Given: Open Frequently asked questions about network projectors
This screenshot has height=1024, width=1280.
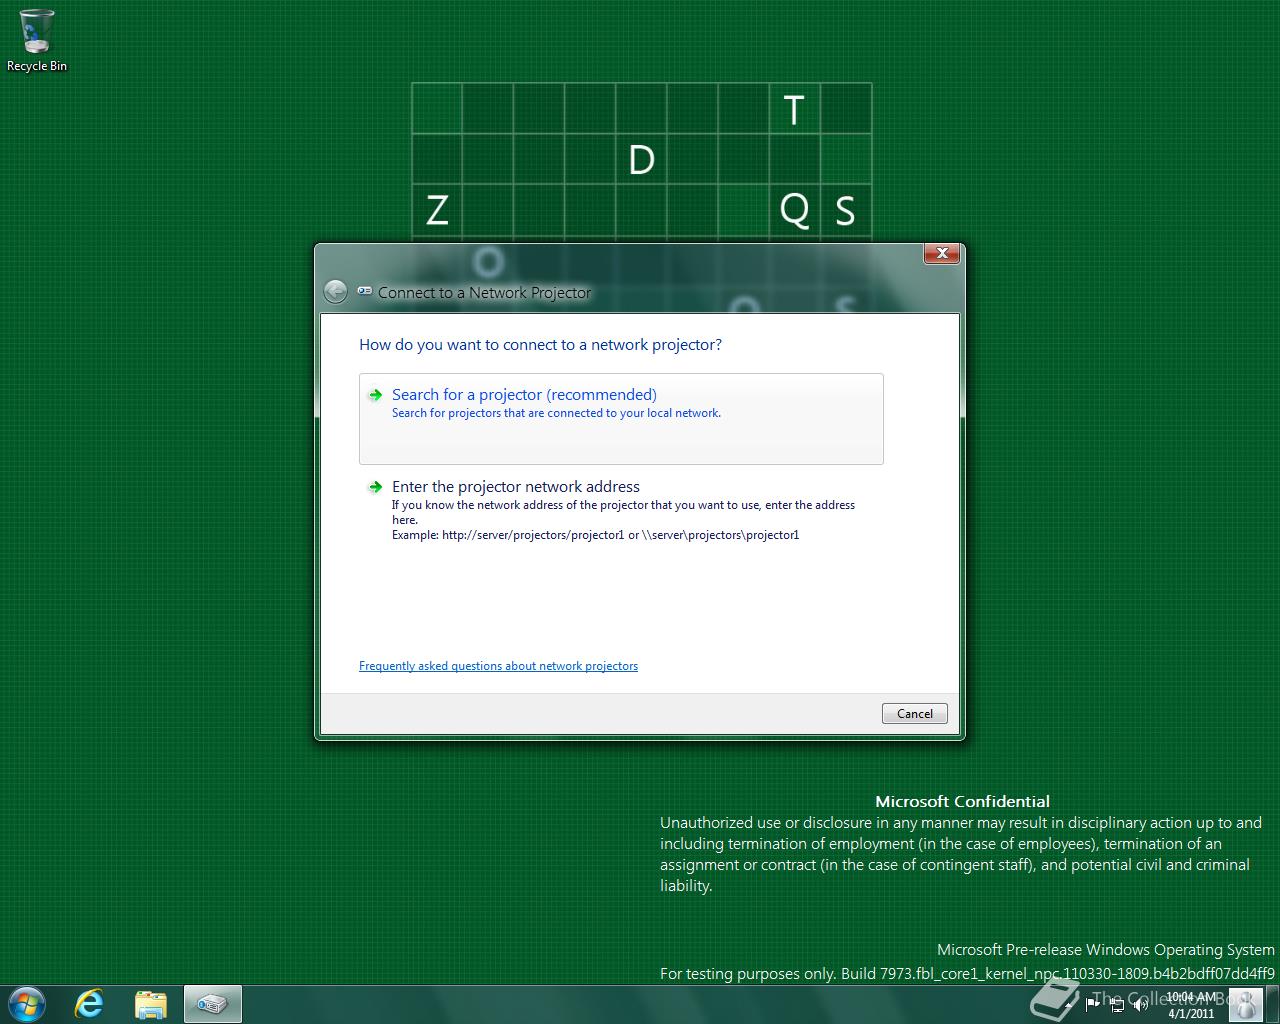Looking at the screenshot, I should point(498,666).
